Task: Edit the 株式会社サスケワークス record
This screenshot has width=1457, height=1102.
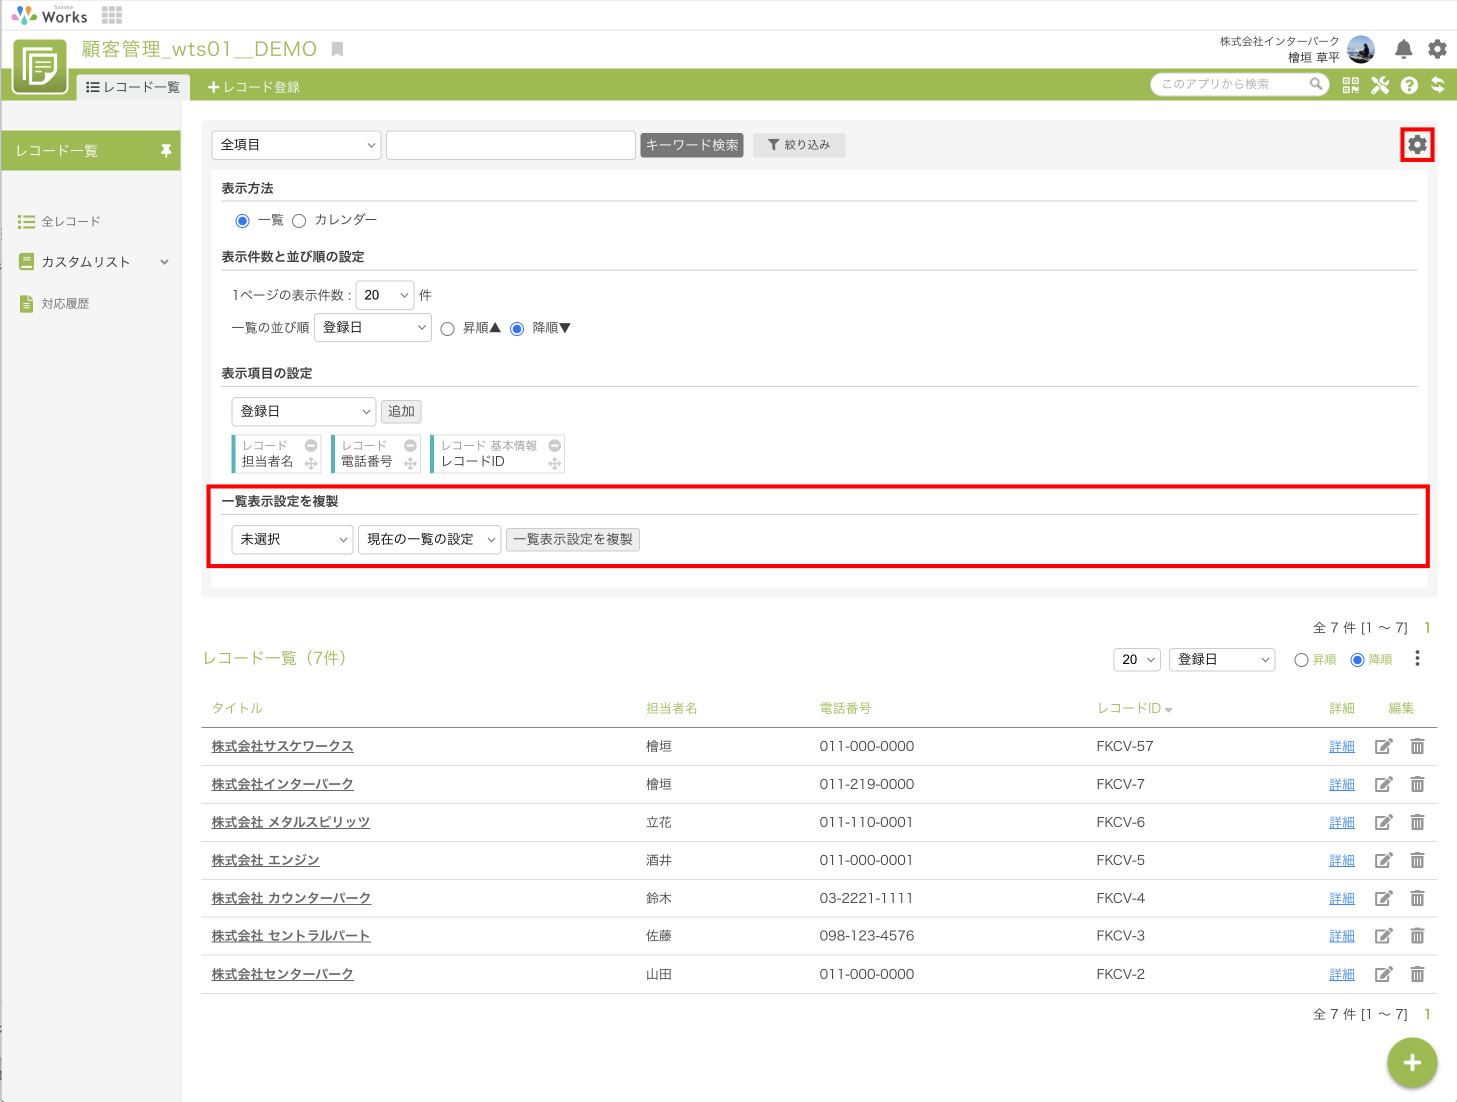Action: pos(1383,746)
